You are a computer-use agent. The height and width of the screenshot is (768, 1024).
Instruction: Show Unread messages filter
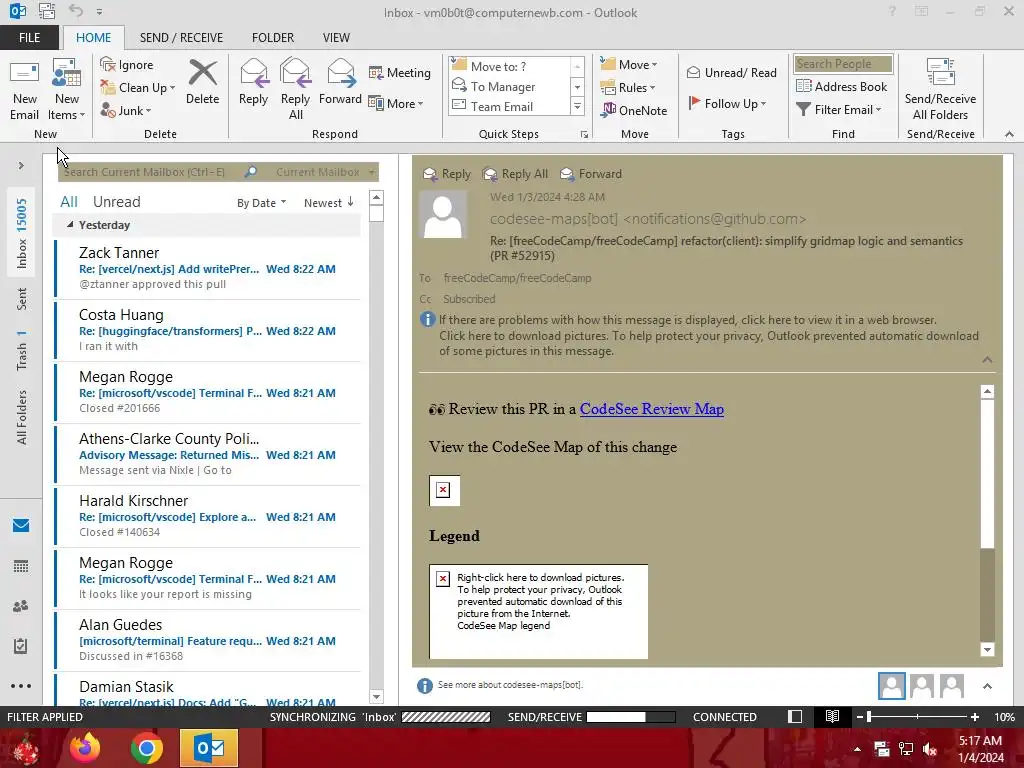116,202
